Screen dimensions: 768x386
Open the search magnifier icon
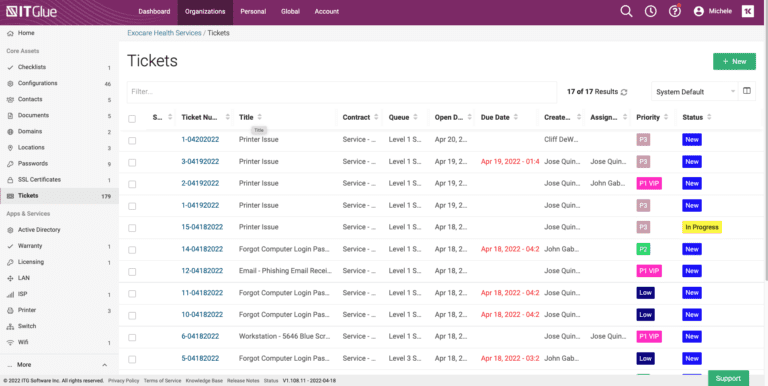626,11
